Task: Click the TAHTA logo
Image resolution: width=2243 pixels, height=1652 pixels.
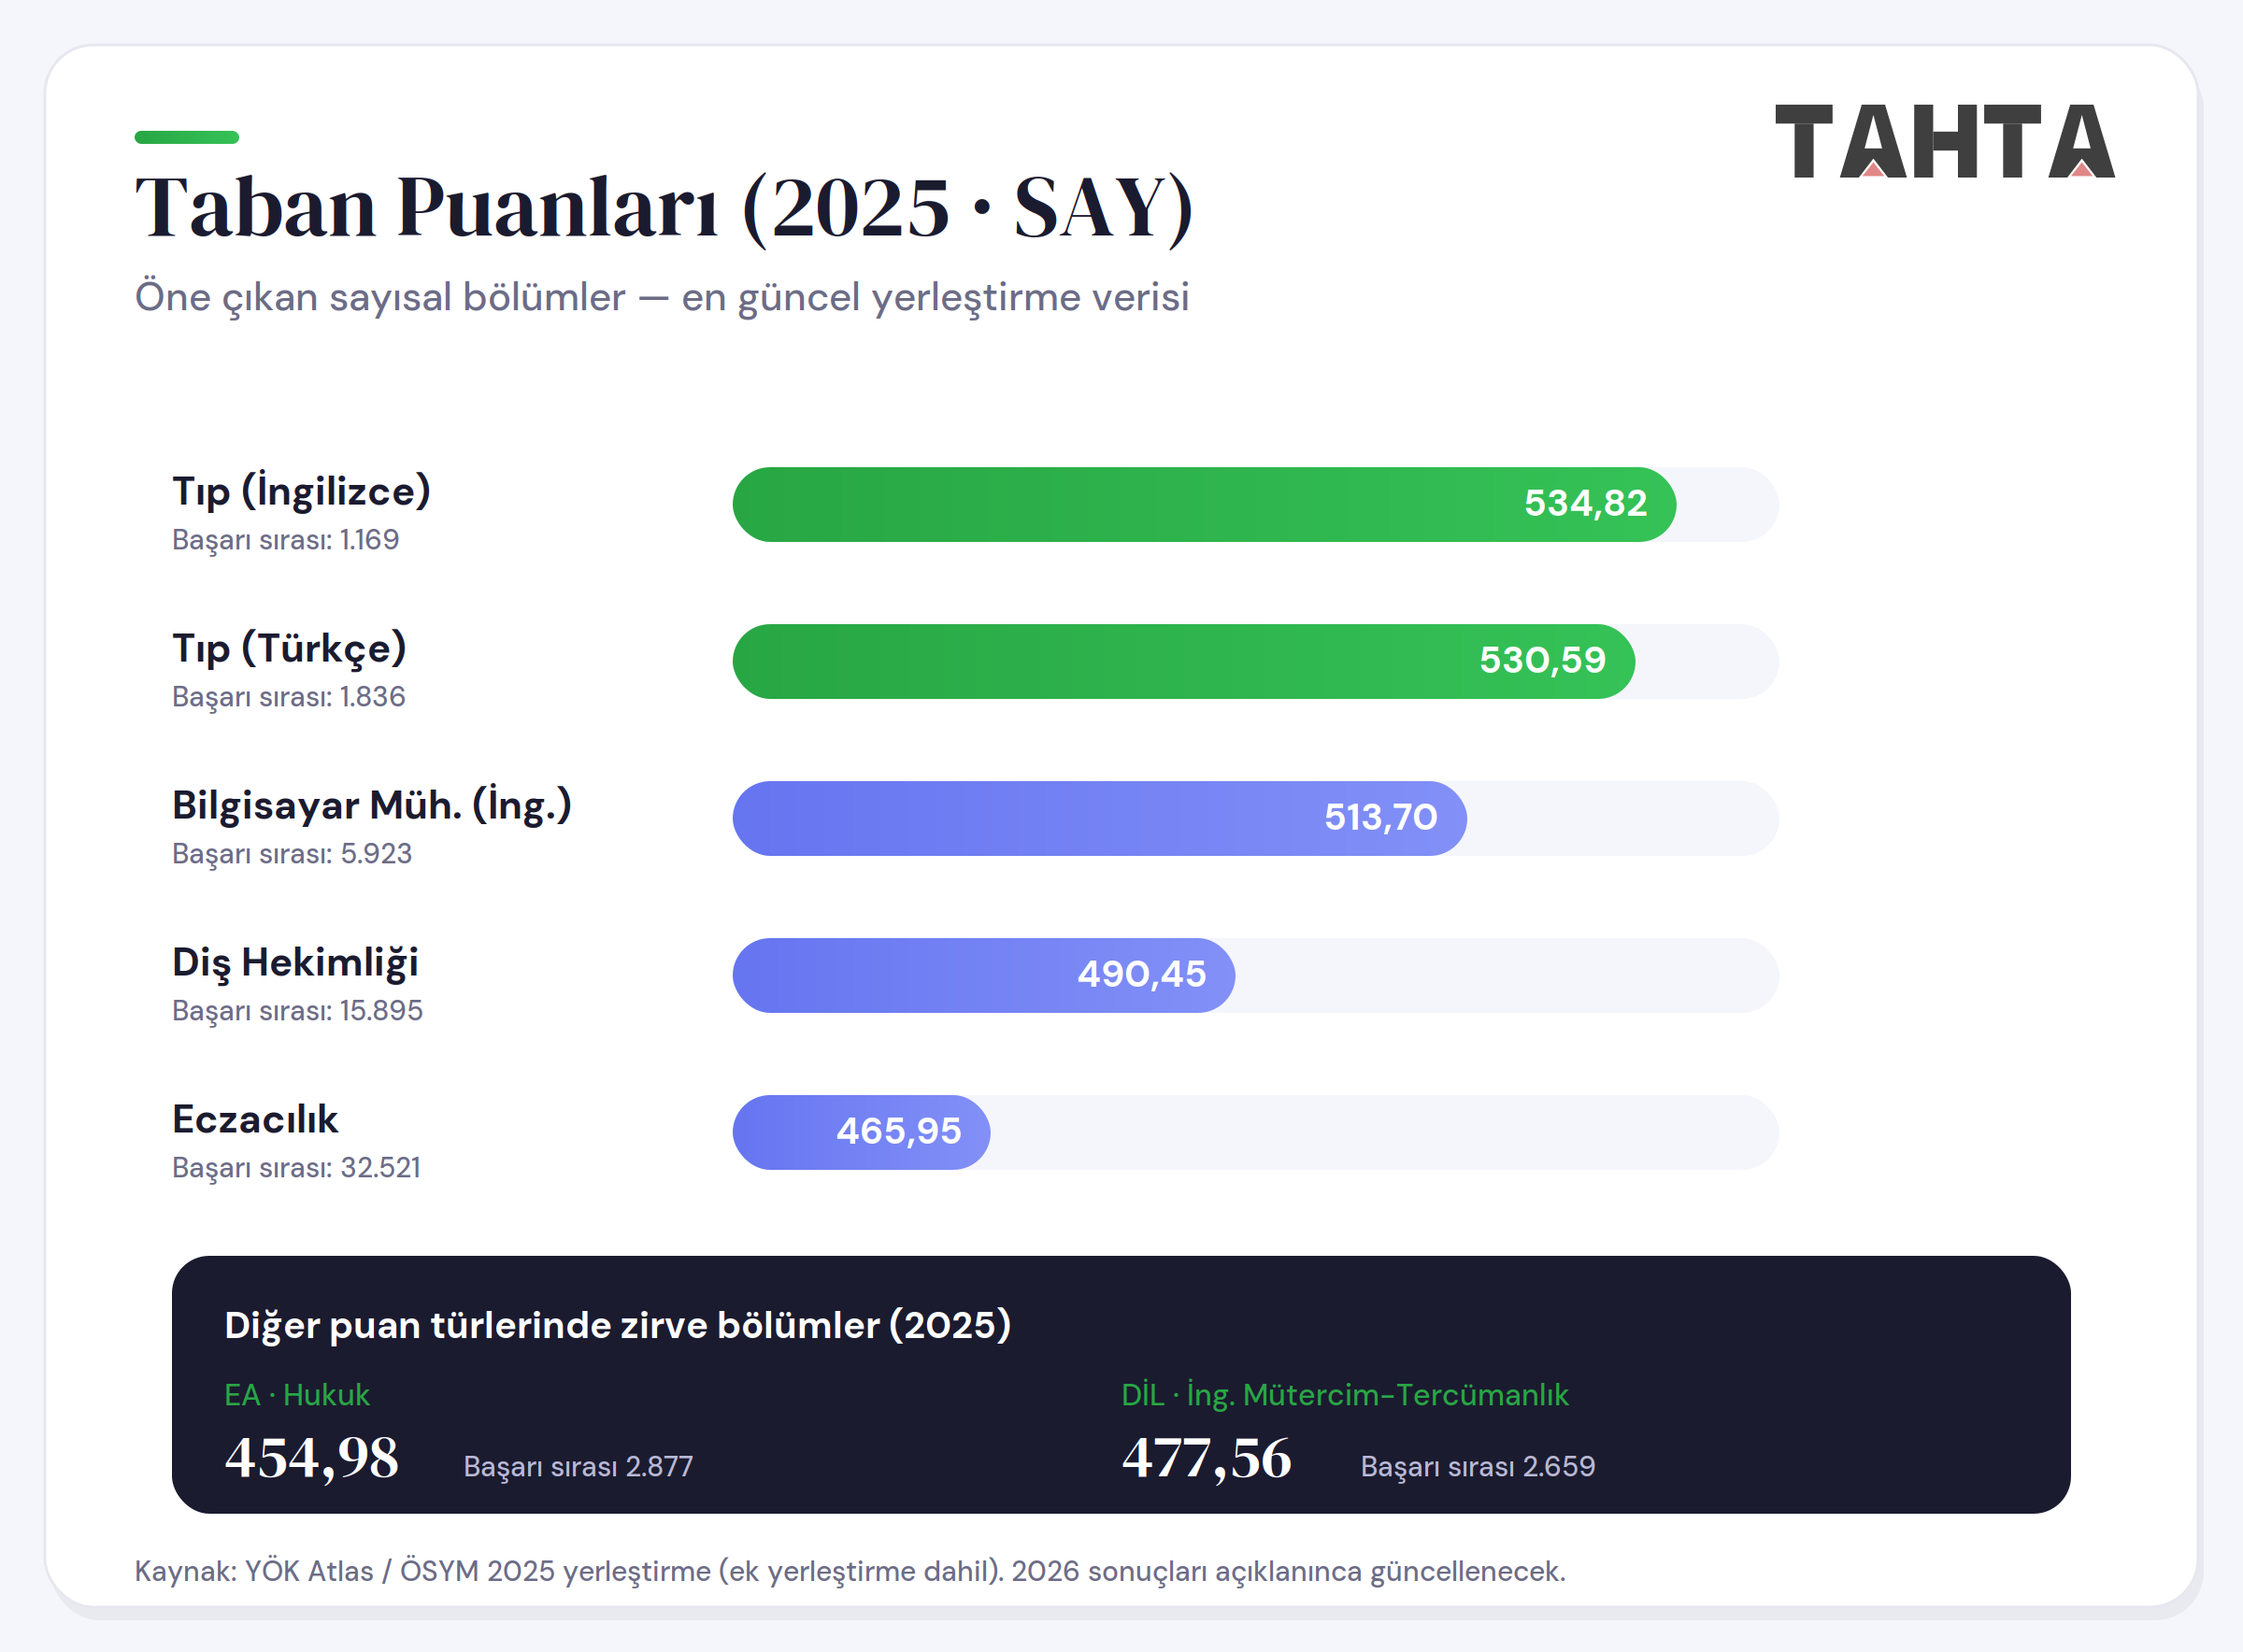Action: click(1944, 141)
